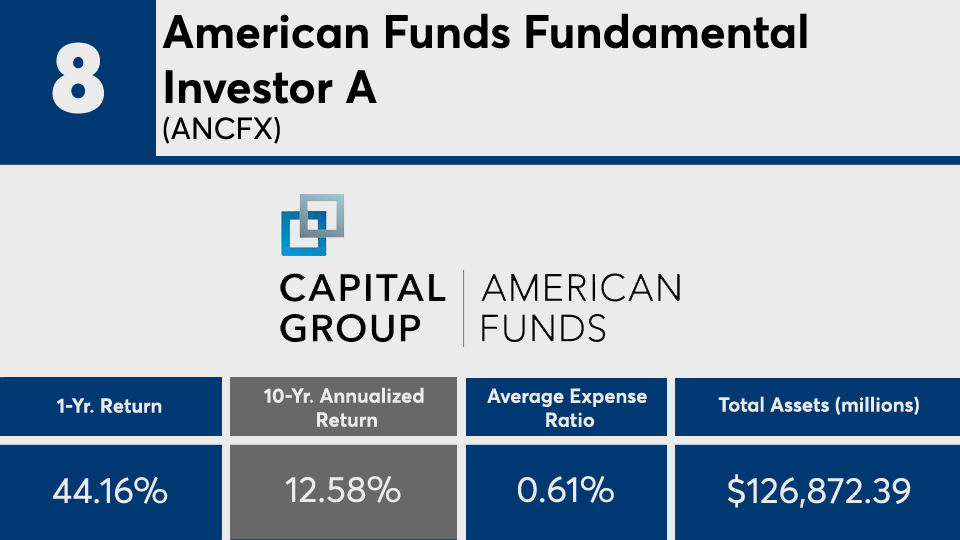
Task: Click the $126,872.39 total assets value
Action: click(817, 491)
